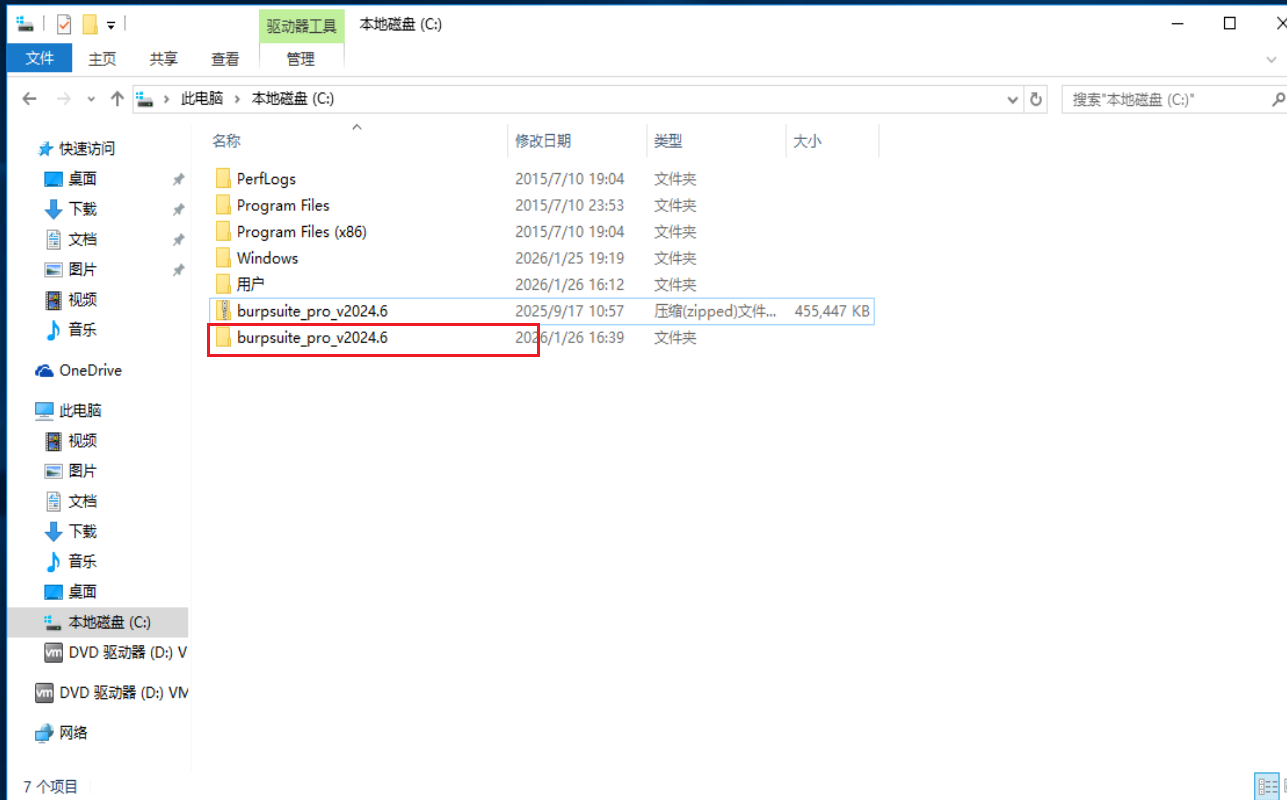Open pinned 桌面 under quick access
1287x800 pixels.
[83, 179]
